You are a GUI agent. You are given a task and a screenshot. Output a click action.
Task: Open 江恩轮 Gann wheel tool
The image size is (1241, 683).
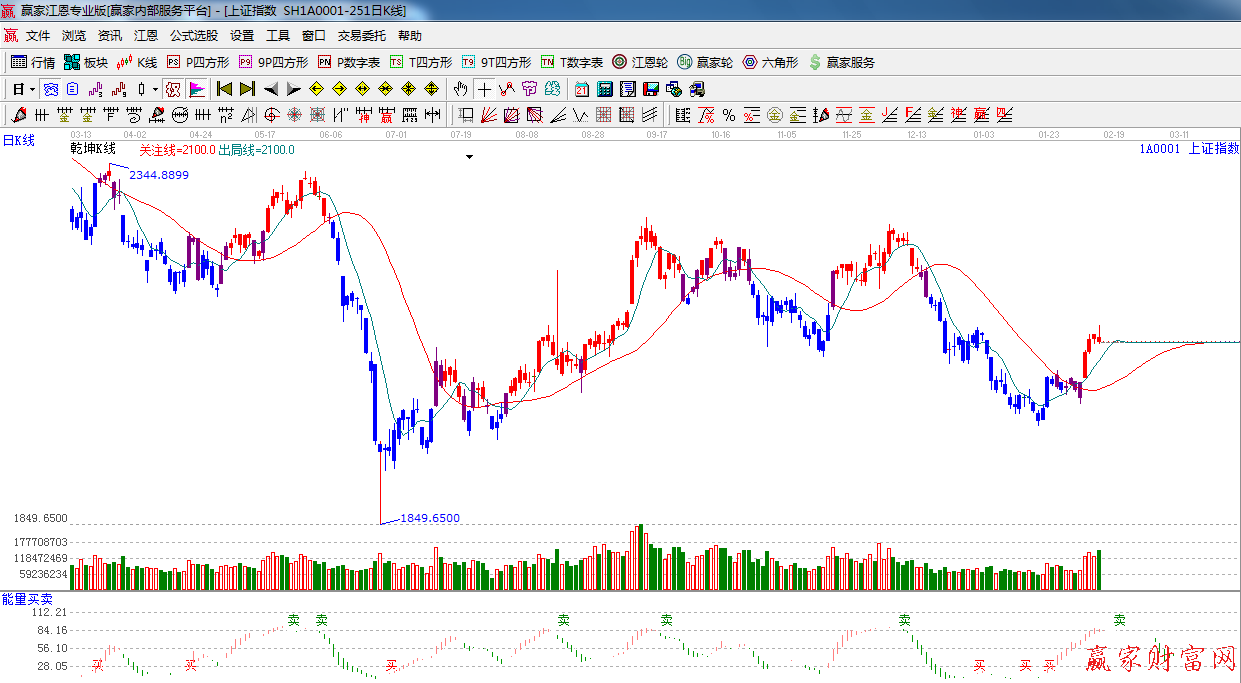pos(640,62)
